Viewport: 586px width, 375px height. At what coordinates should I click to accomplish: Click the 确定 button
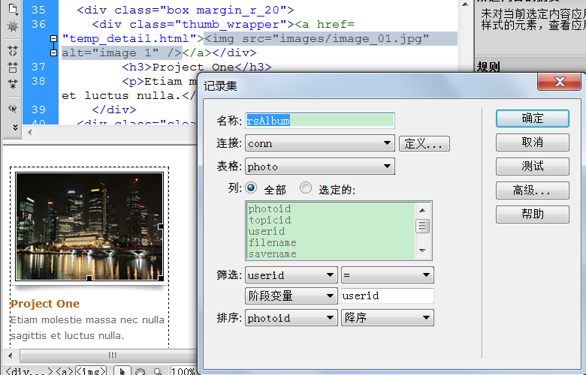(x=533, y=119)
